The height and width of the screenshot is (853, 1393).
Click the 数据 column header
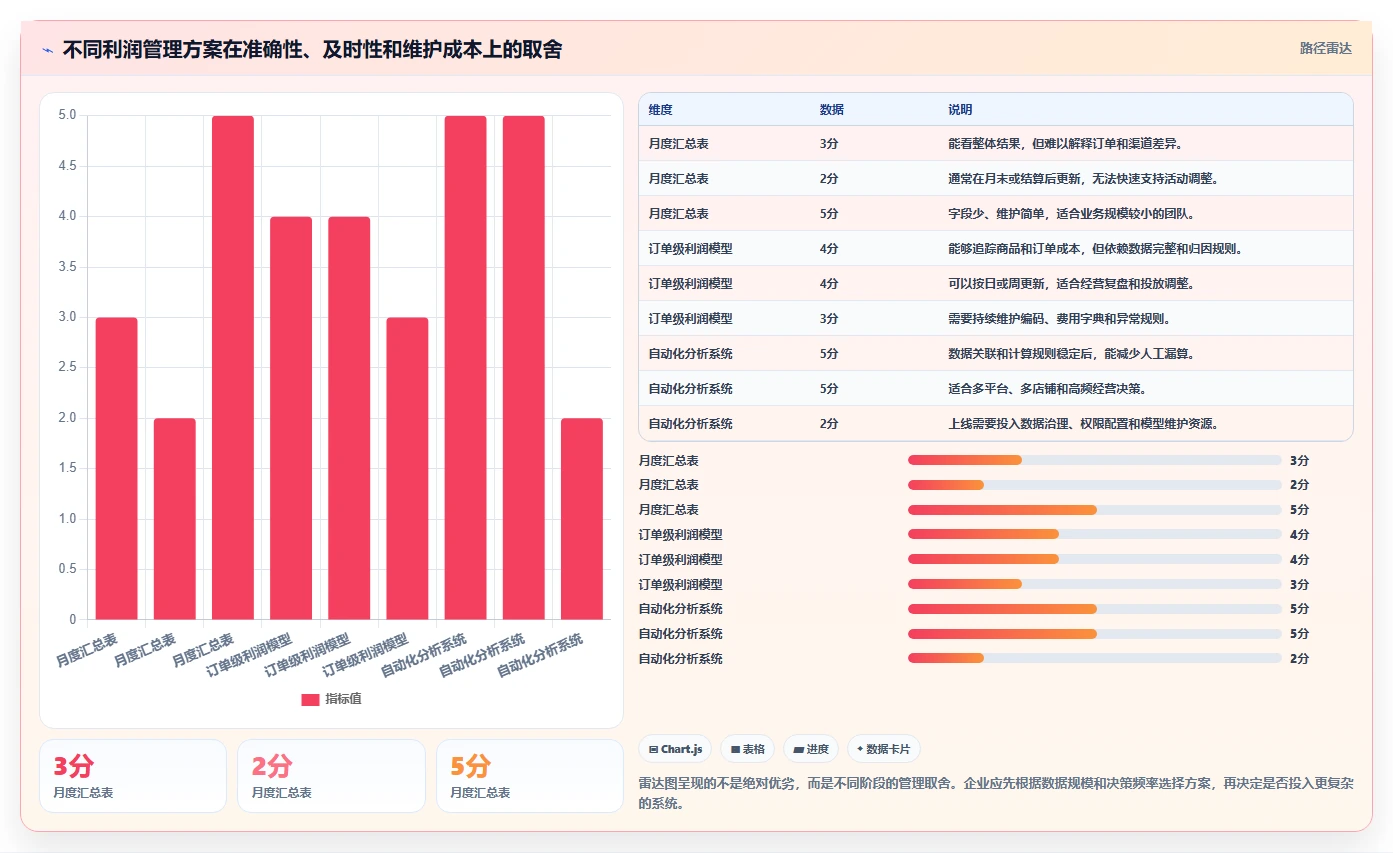[x=831, y=110]
